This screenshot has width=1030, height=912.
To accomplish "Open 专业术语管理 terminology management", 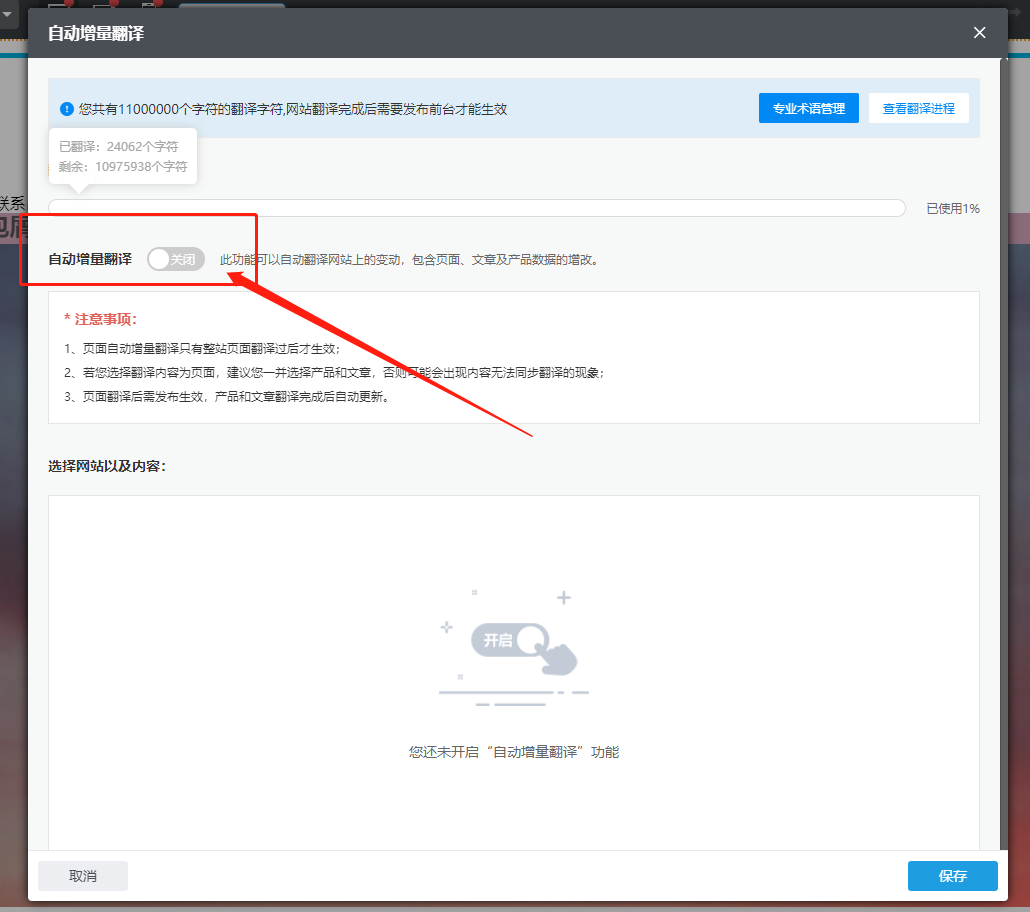I will click(808, 109).
